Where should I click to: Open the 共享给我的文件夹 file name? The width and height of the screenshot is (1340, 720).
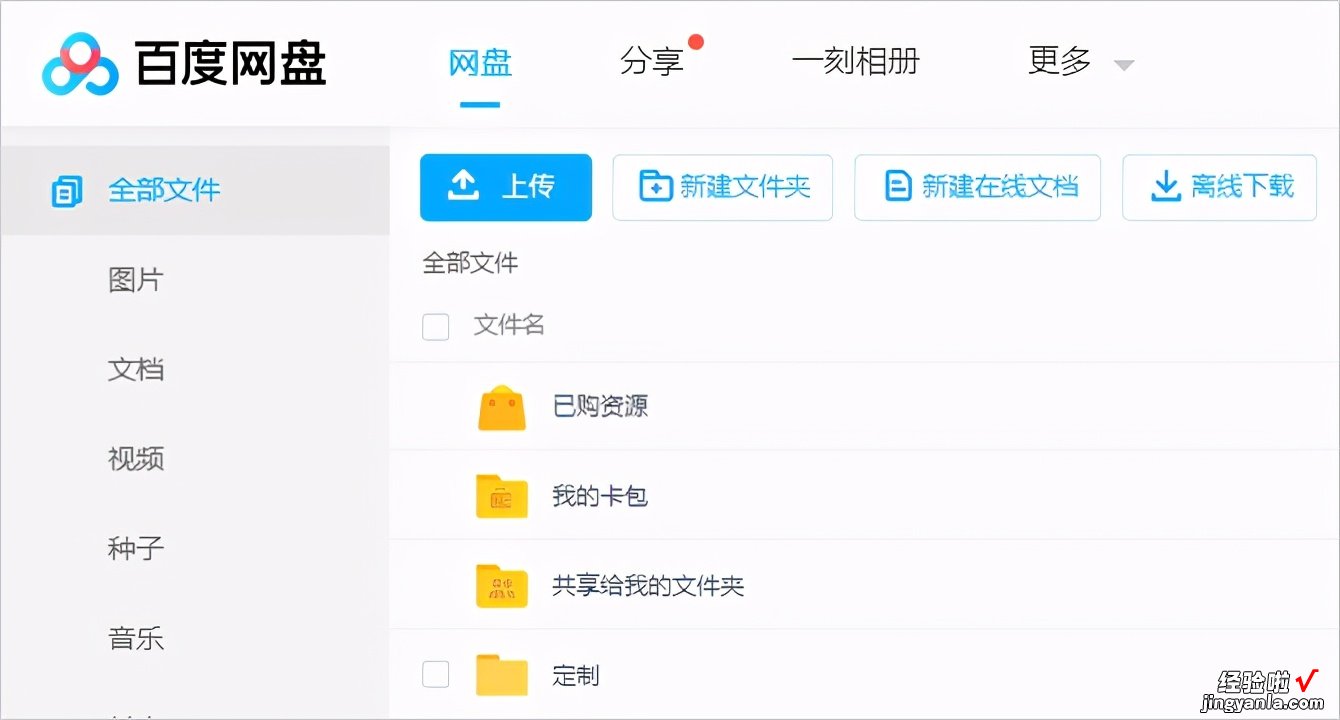click(x=648, y=585)
